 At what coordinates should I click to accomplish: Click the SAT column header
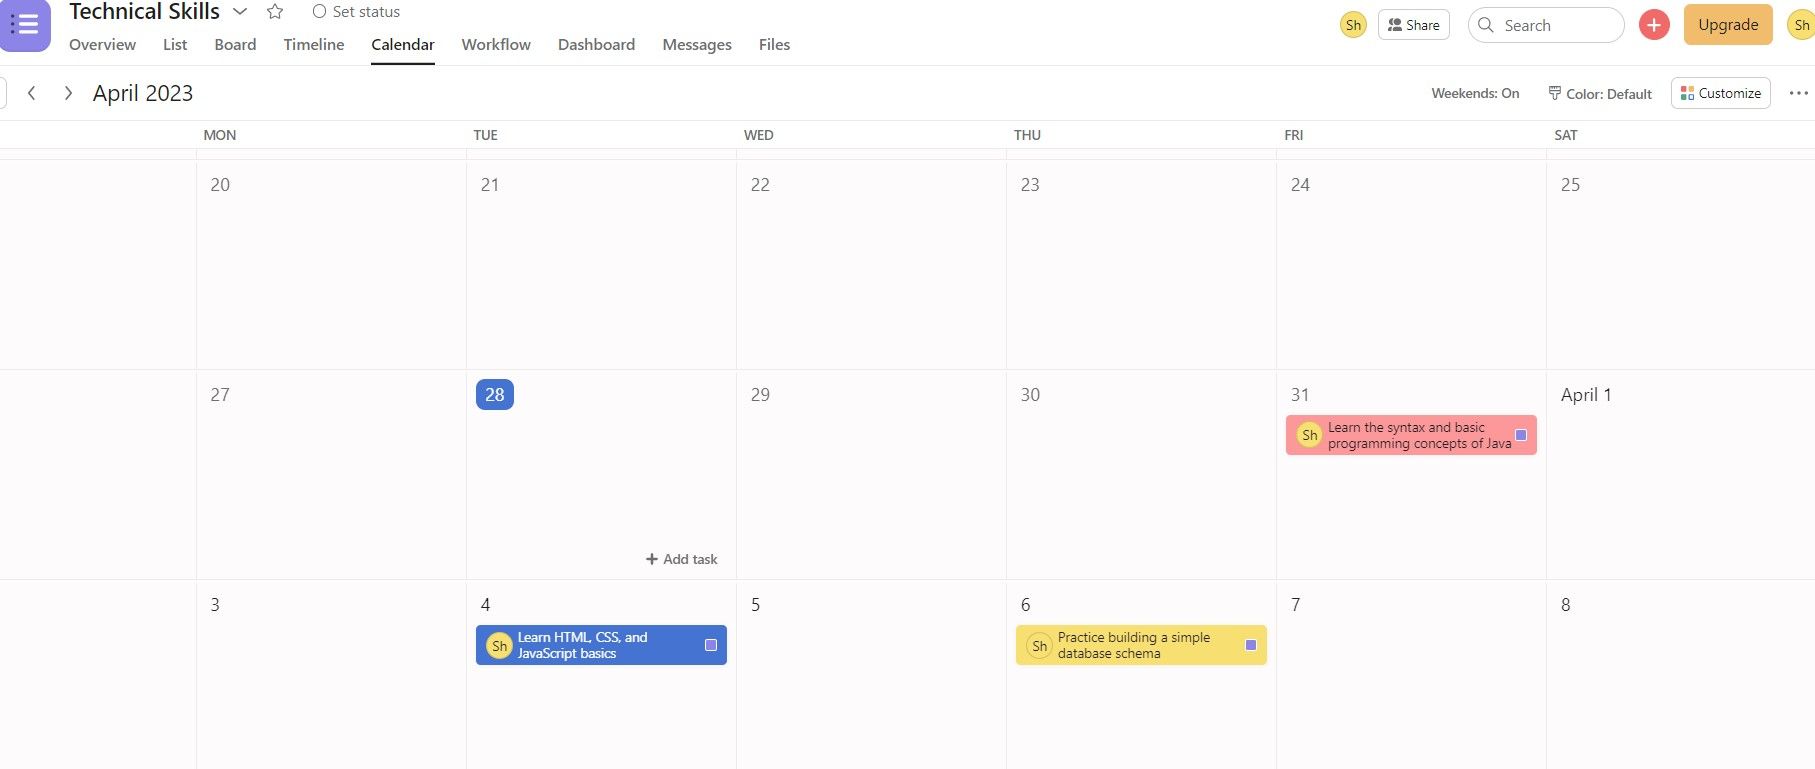point(1566,135)
